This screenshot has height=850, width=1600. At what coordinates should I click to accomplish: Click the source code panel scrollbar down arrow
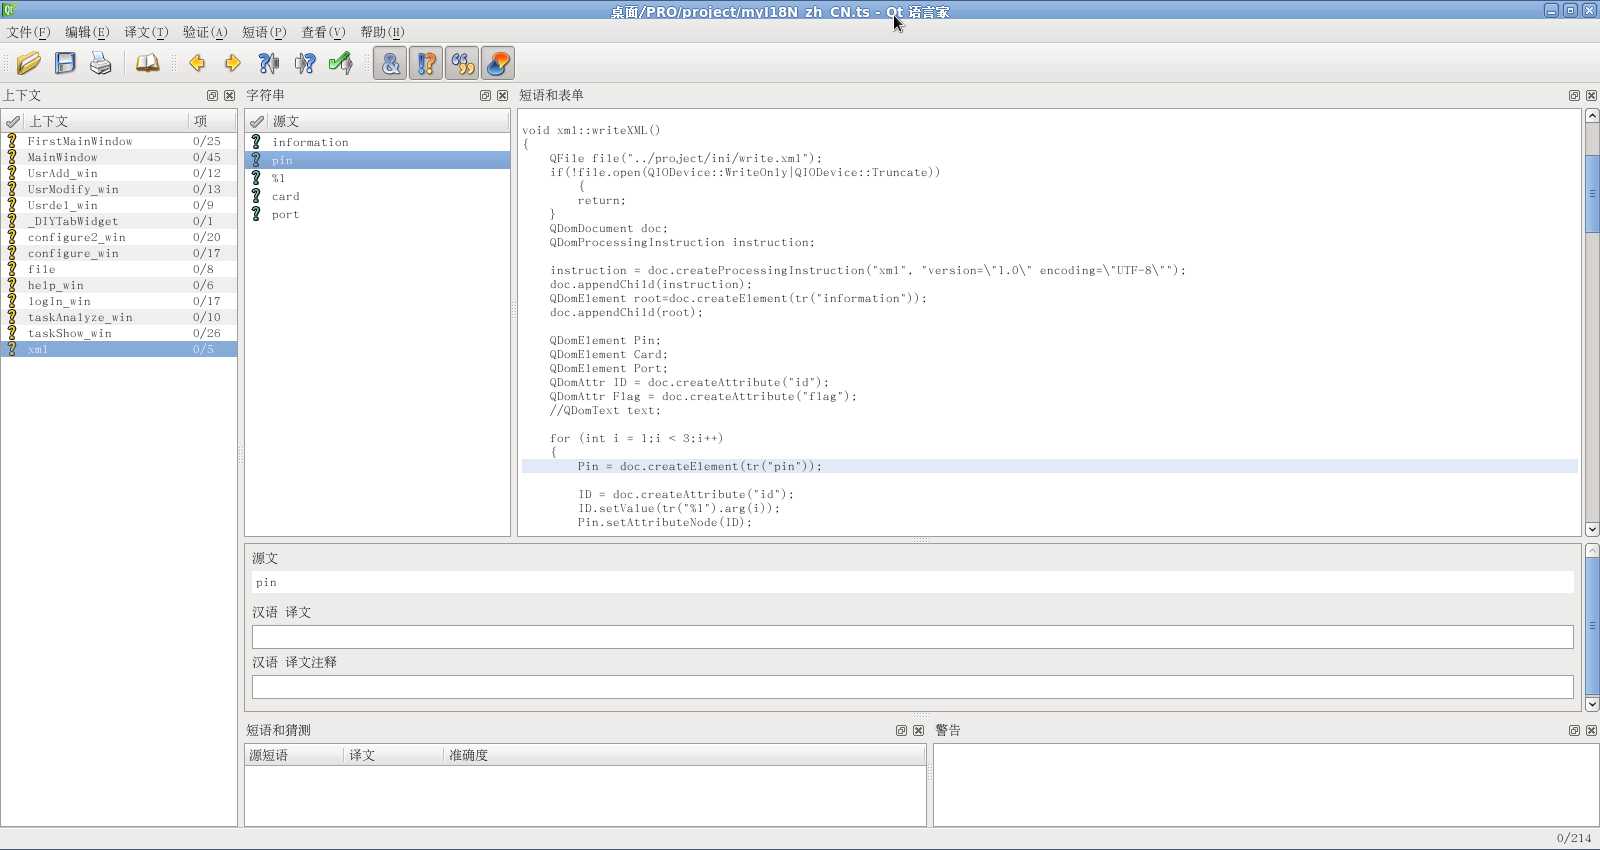1592,529
